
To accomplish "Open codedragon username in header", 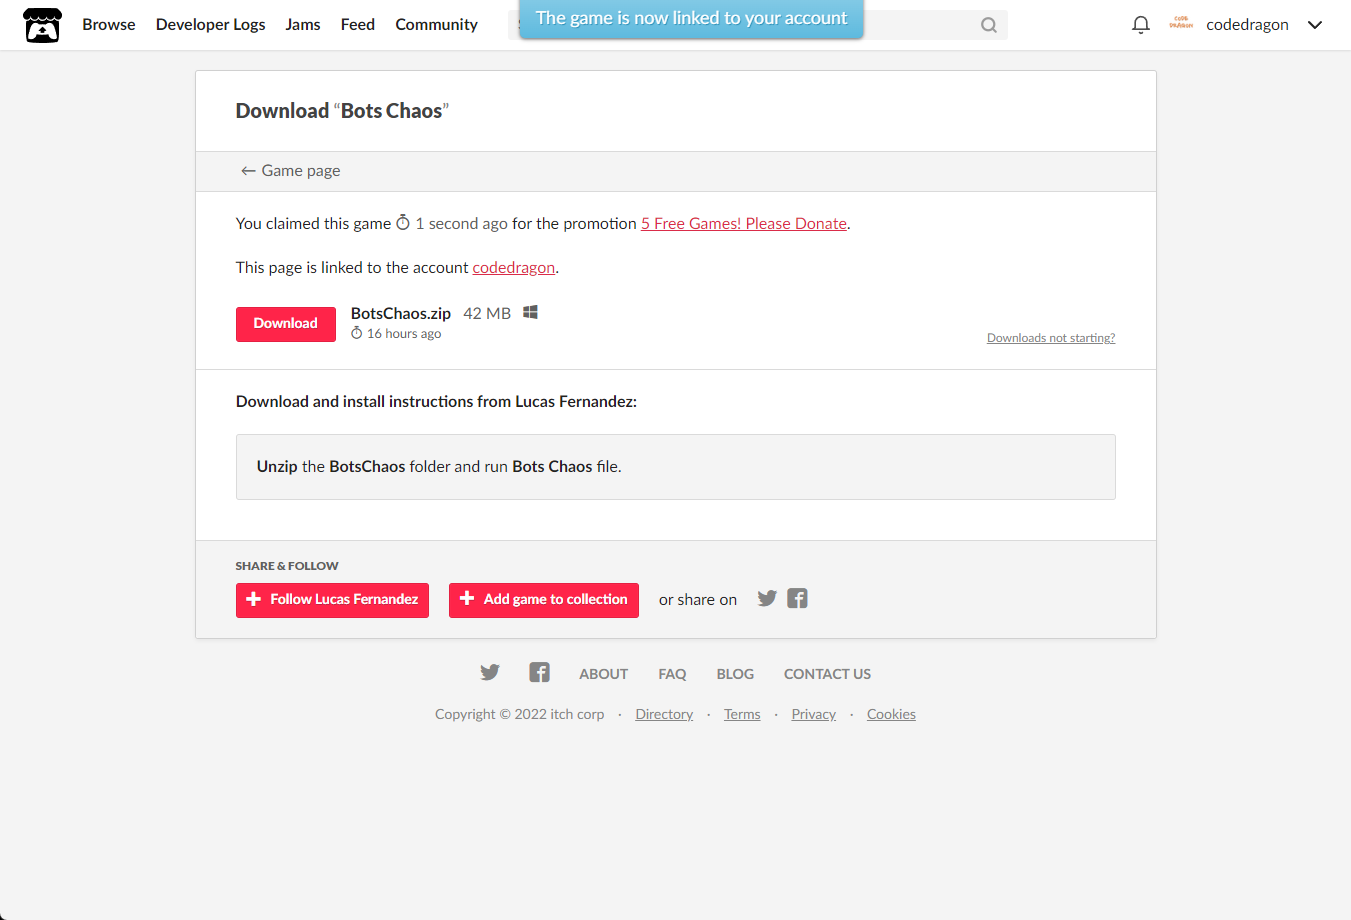I will [x=1247, y=25].
